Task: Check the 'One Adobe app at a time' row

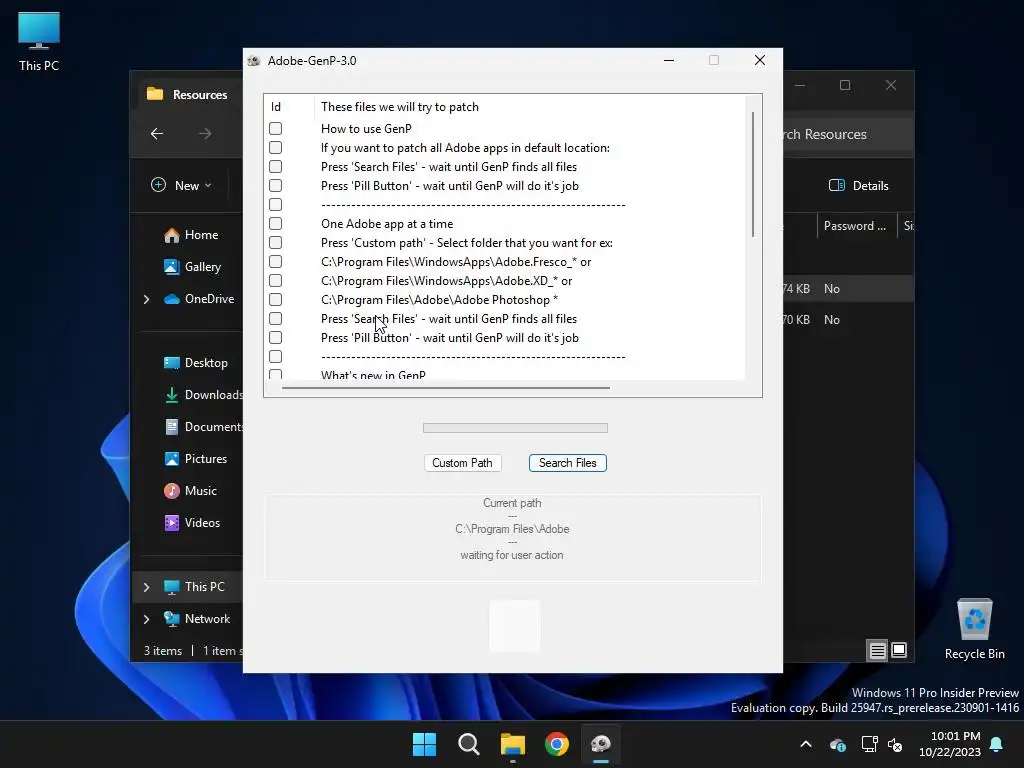Action: [276, 223]
